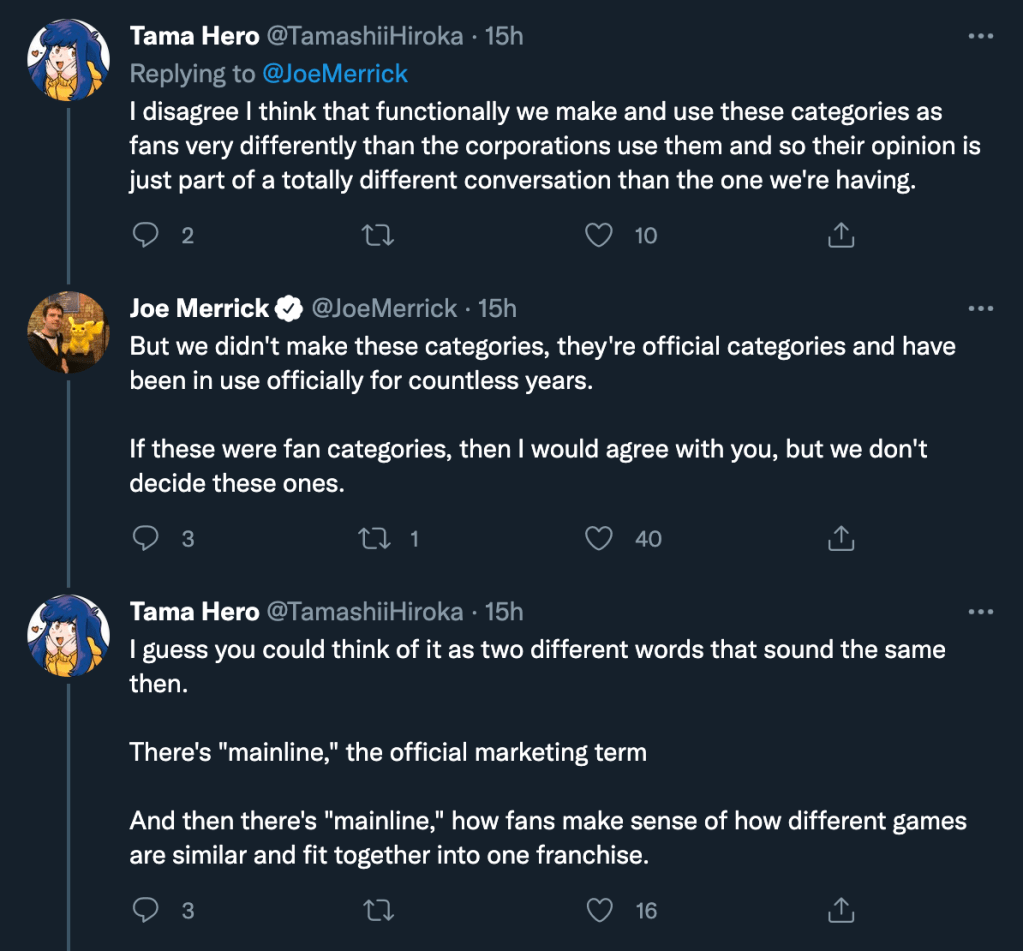Reply to Tama Hero's first tweet
Image resolution: width=1023 pixels, height=951 pixels.
(146, 235)
